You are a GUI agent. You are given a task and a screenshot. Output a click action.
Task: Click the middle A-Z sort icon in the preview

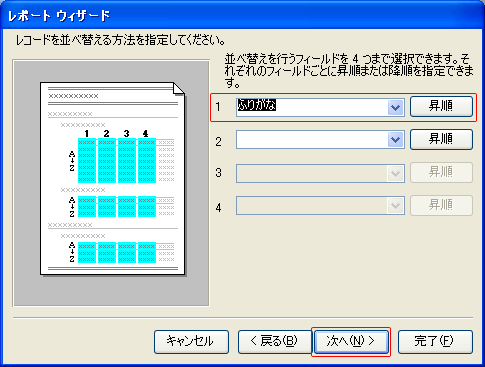(x=72, y=207)
